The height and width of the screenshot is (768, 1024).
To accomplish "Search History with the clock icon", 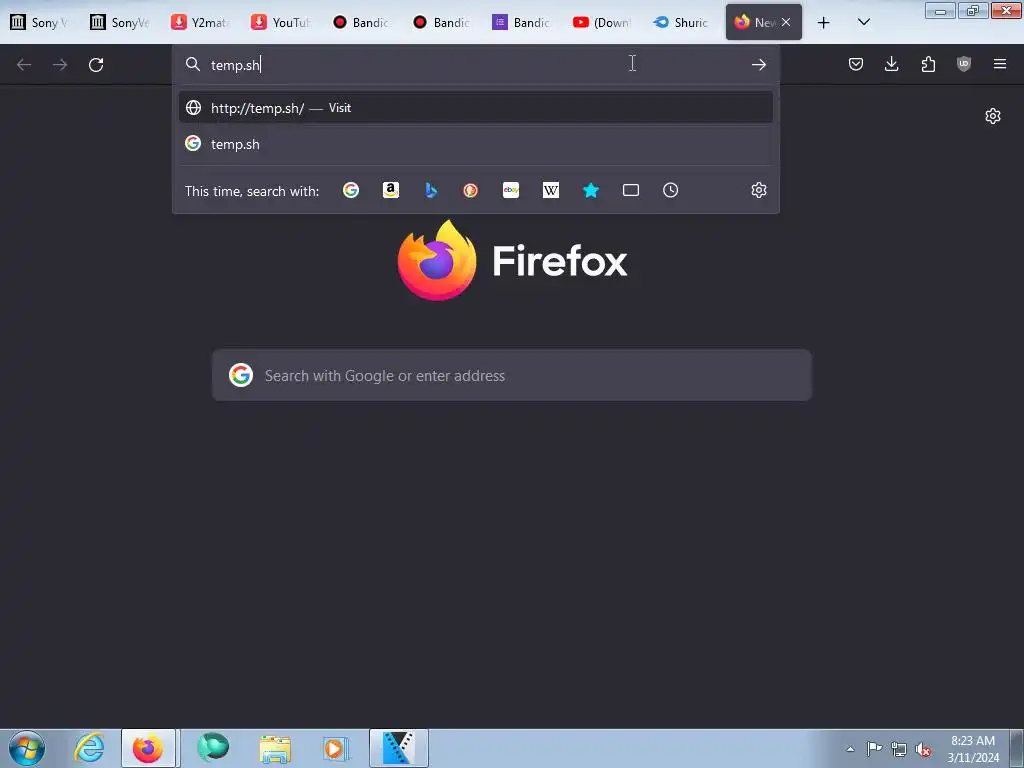I will [671, 190].
